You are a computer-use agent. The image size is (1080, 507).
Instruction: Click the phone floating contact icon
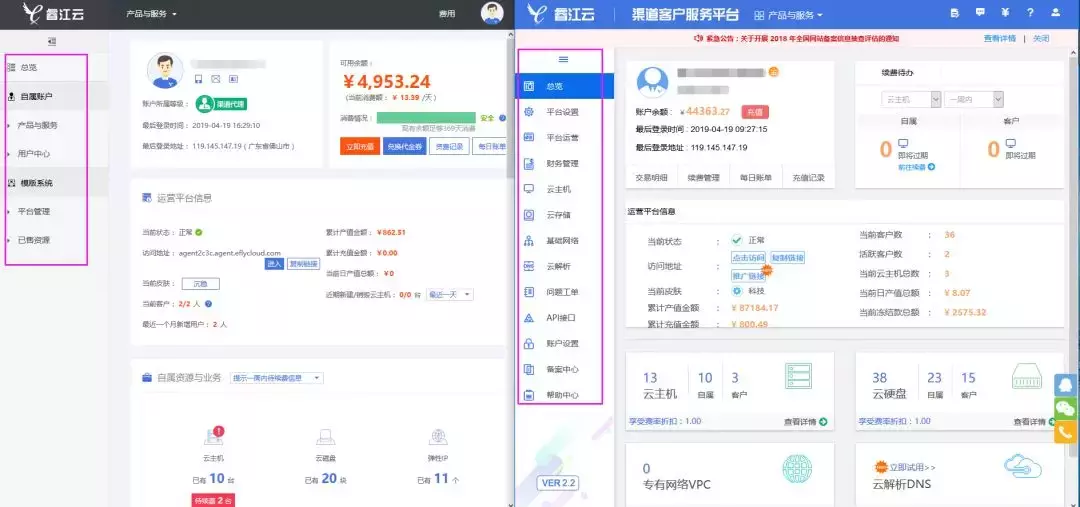point(1066,432)
